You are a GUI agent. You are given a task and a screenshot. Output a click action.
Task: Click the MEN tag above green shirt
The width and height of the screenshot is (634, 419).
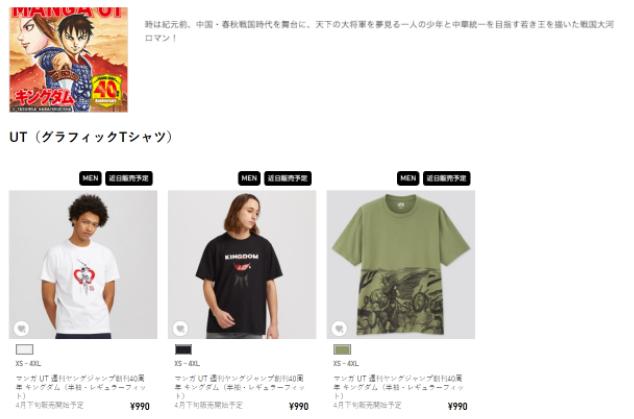click(408, 178)
